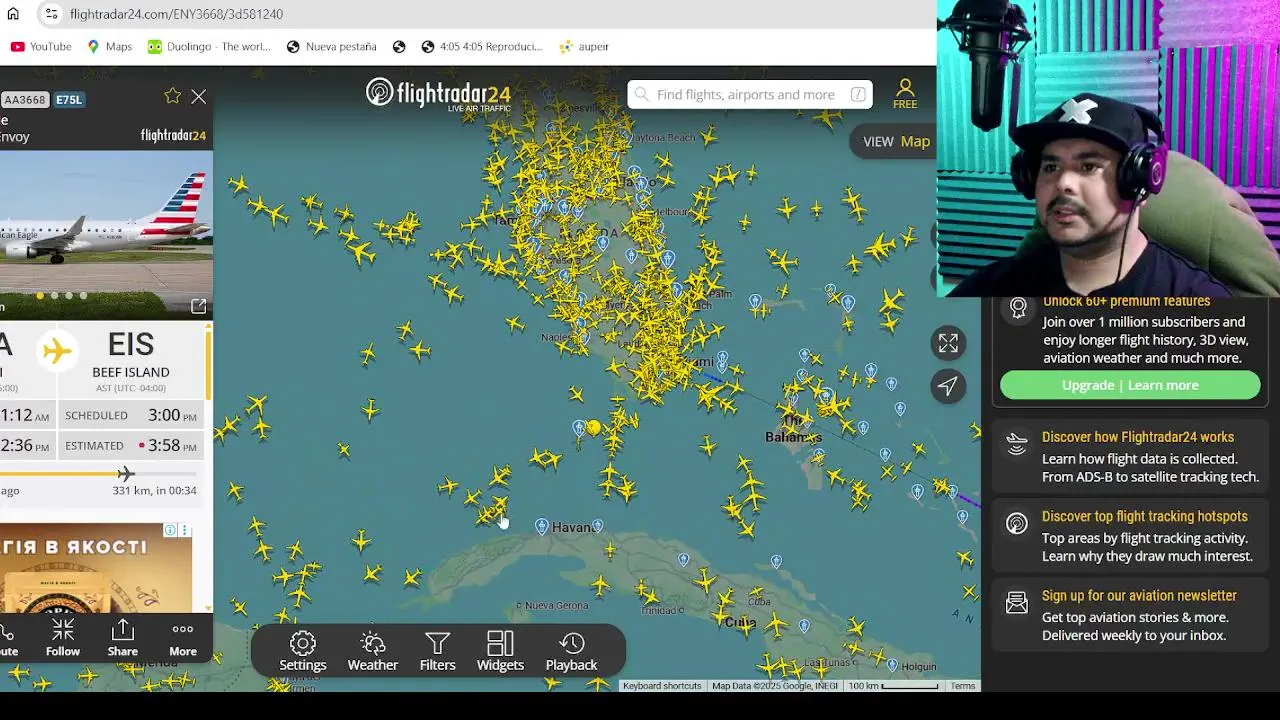1280x720 pixels.
Task: Close the flight details panel
Action: (x=199, y=97)
